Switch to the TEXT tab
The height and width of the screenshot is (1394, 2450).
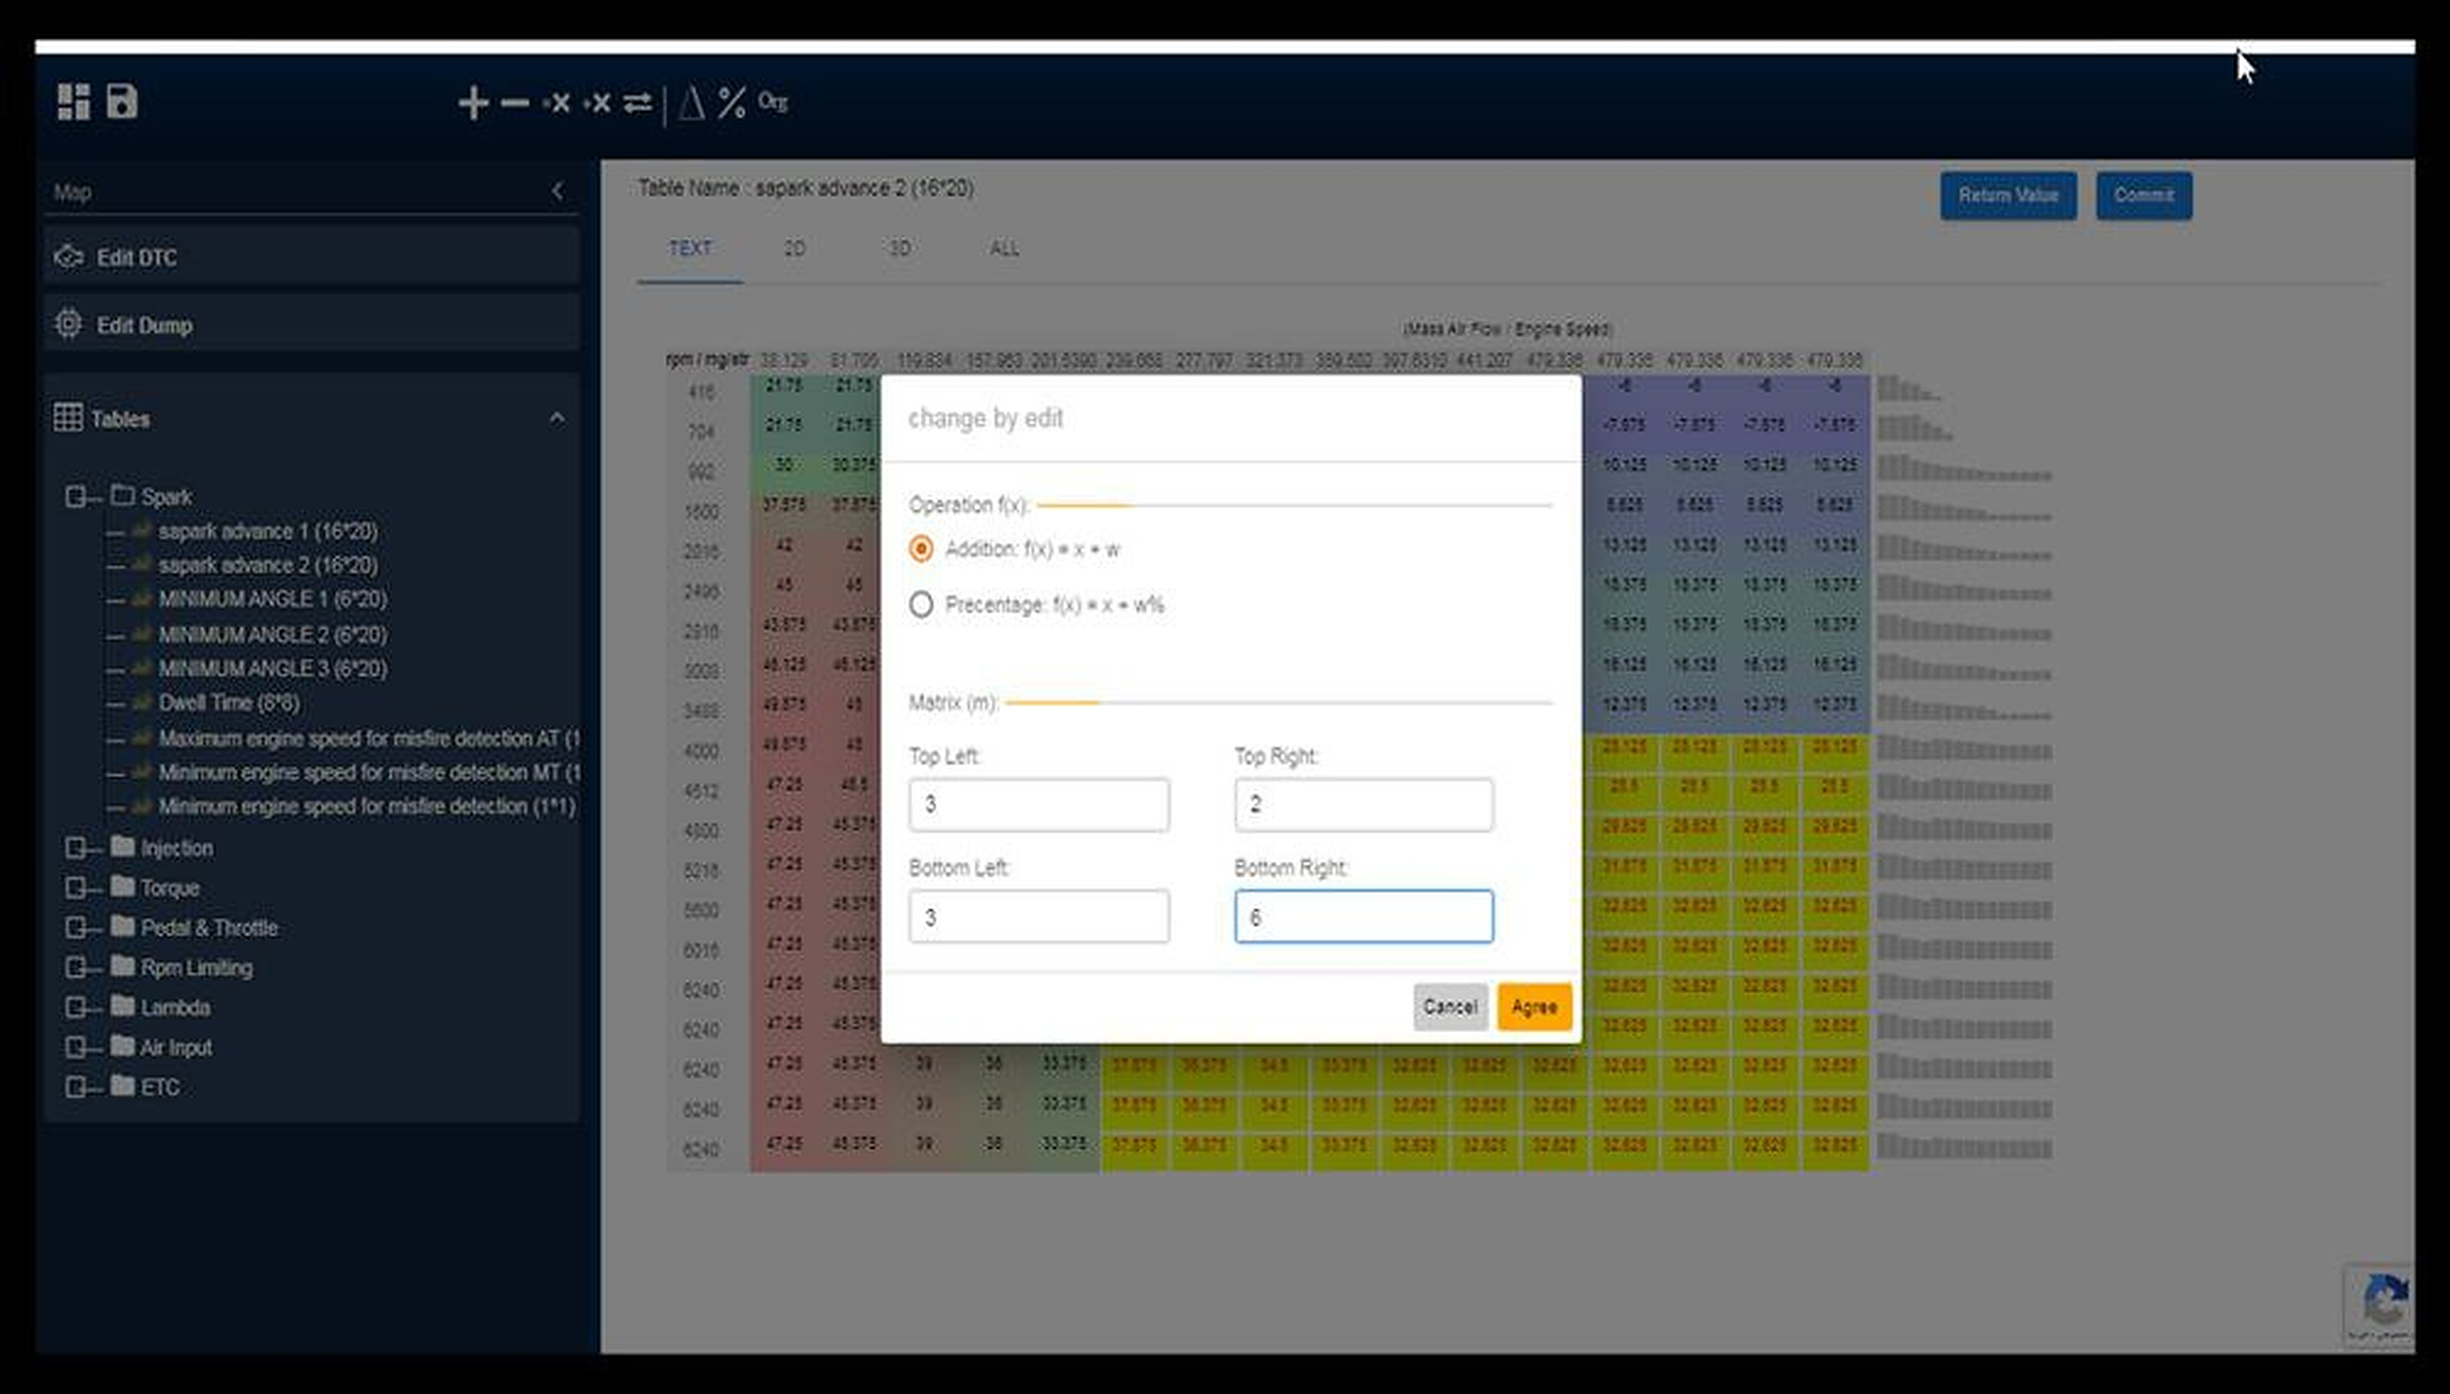(x=690, y=249)
